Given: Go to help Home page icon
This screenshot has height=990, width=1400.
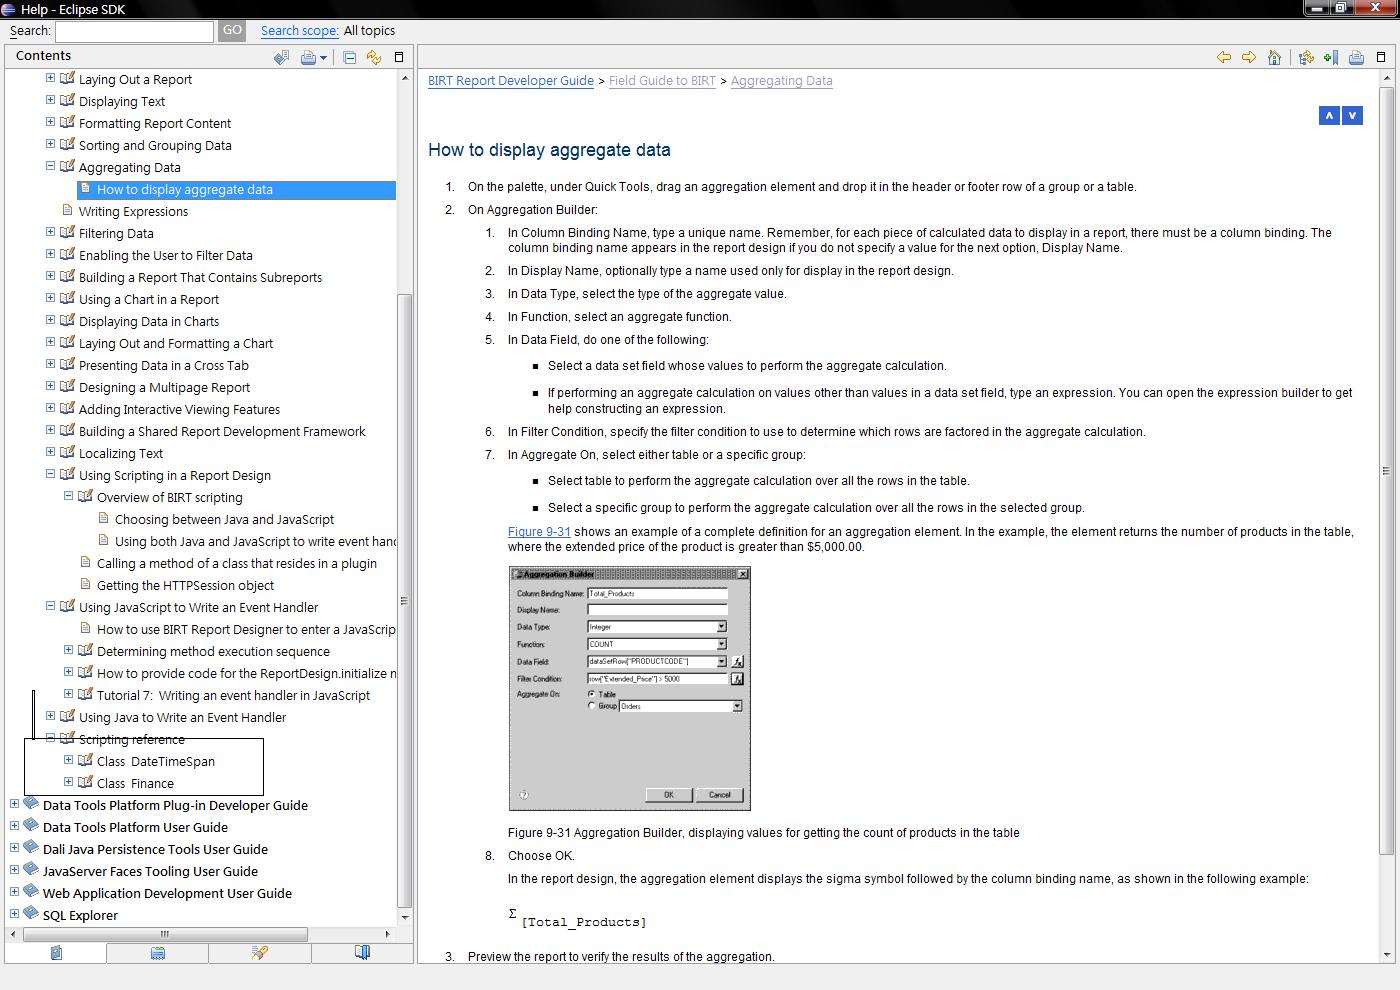Looking at the screenshot, I should click(x=1274, y=58).
